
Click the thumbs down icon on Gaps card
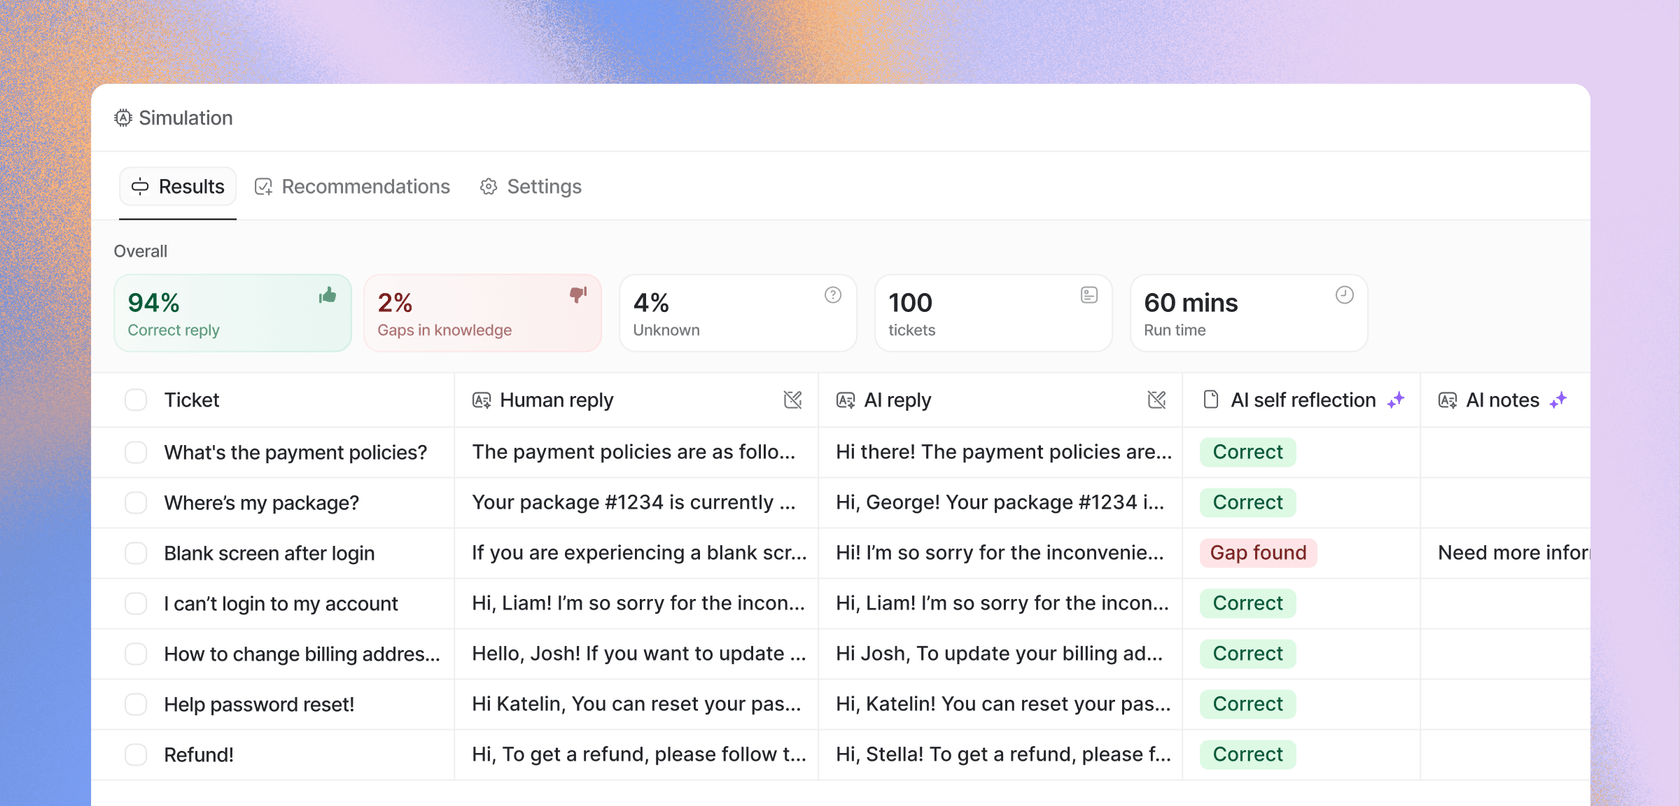(578, 295)
